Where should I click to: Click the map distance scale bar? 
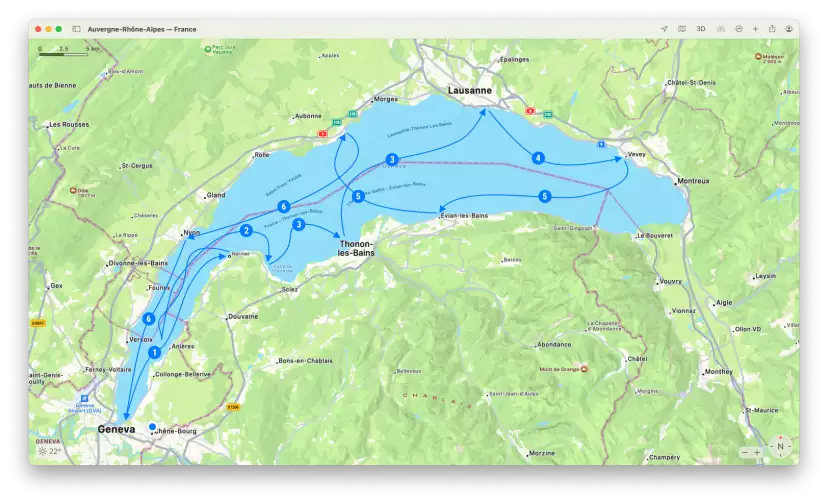click(63, 54)
